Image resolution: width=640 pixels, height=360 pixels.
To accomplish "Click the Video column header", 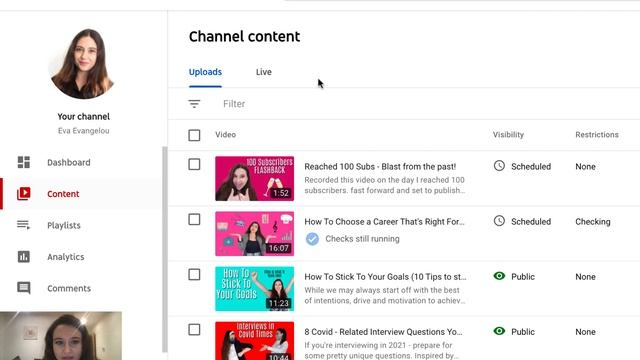I will [x=226, y=135].
